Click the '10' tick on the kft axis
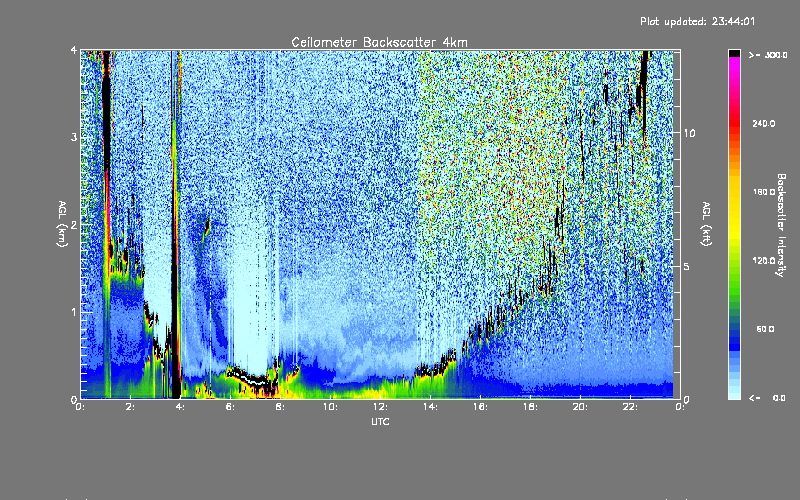The height and width of the screenshot is (500, 800). click(x=689, y=133)
